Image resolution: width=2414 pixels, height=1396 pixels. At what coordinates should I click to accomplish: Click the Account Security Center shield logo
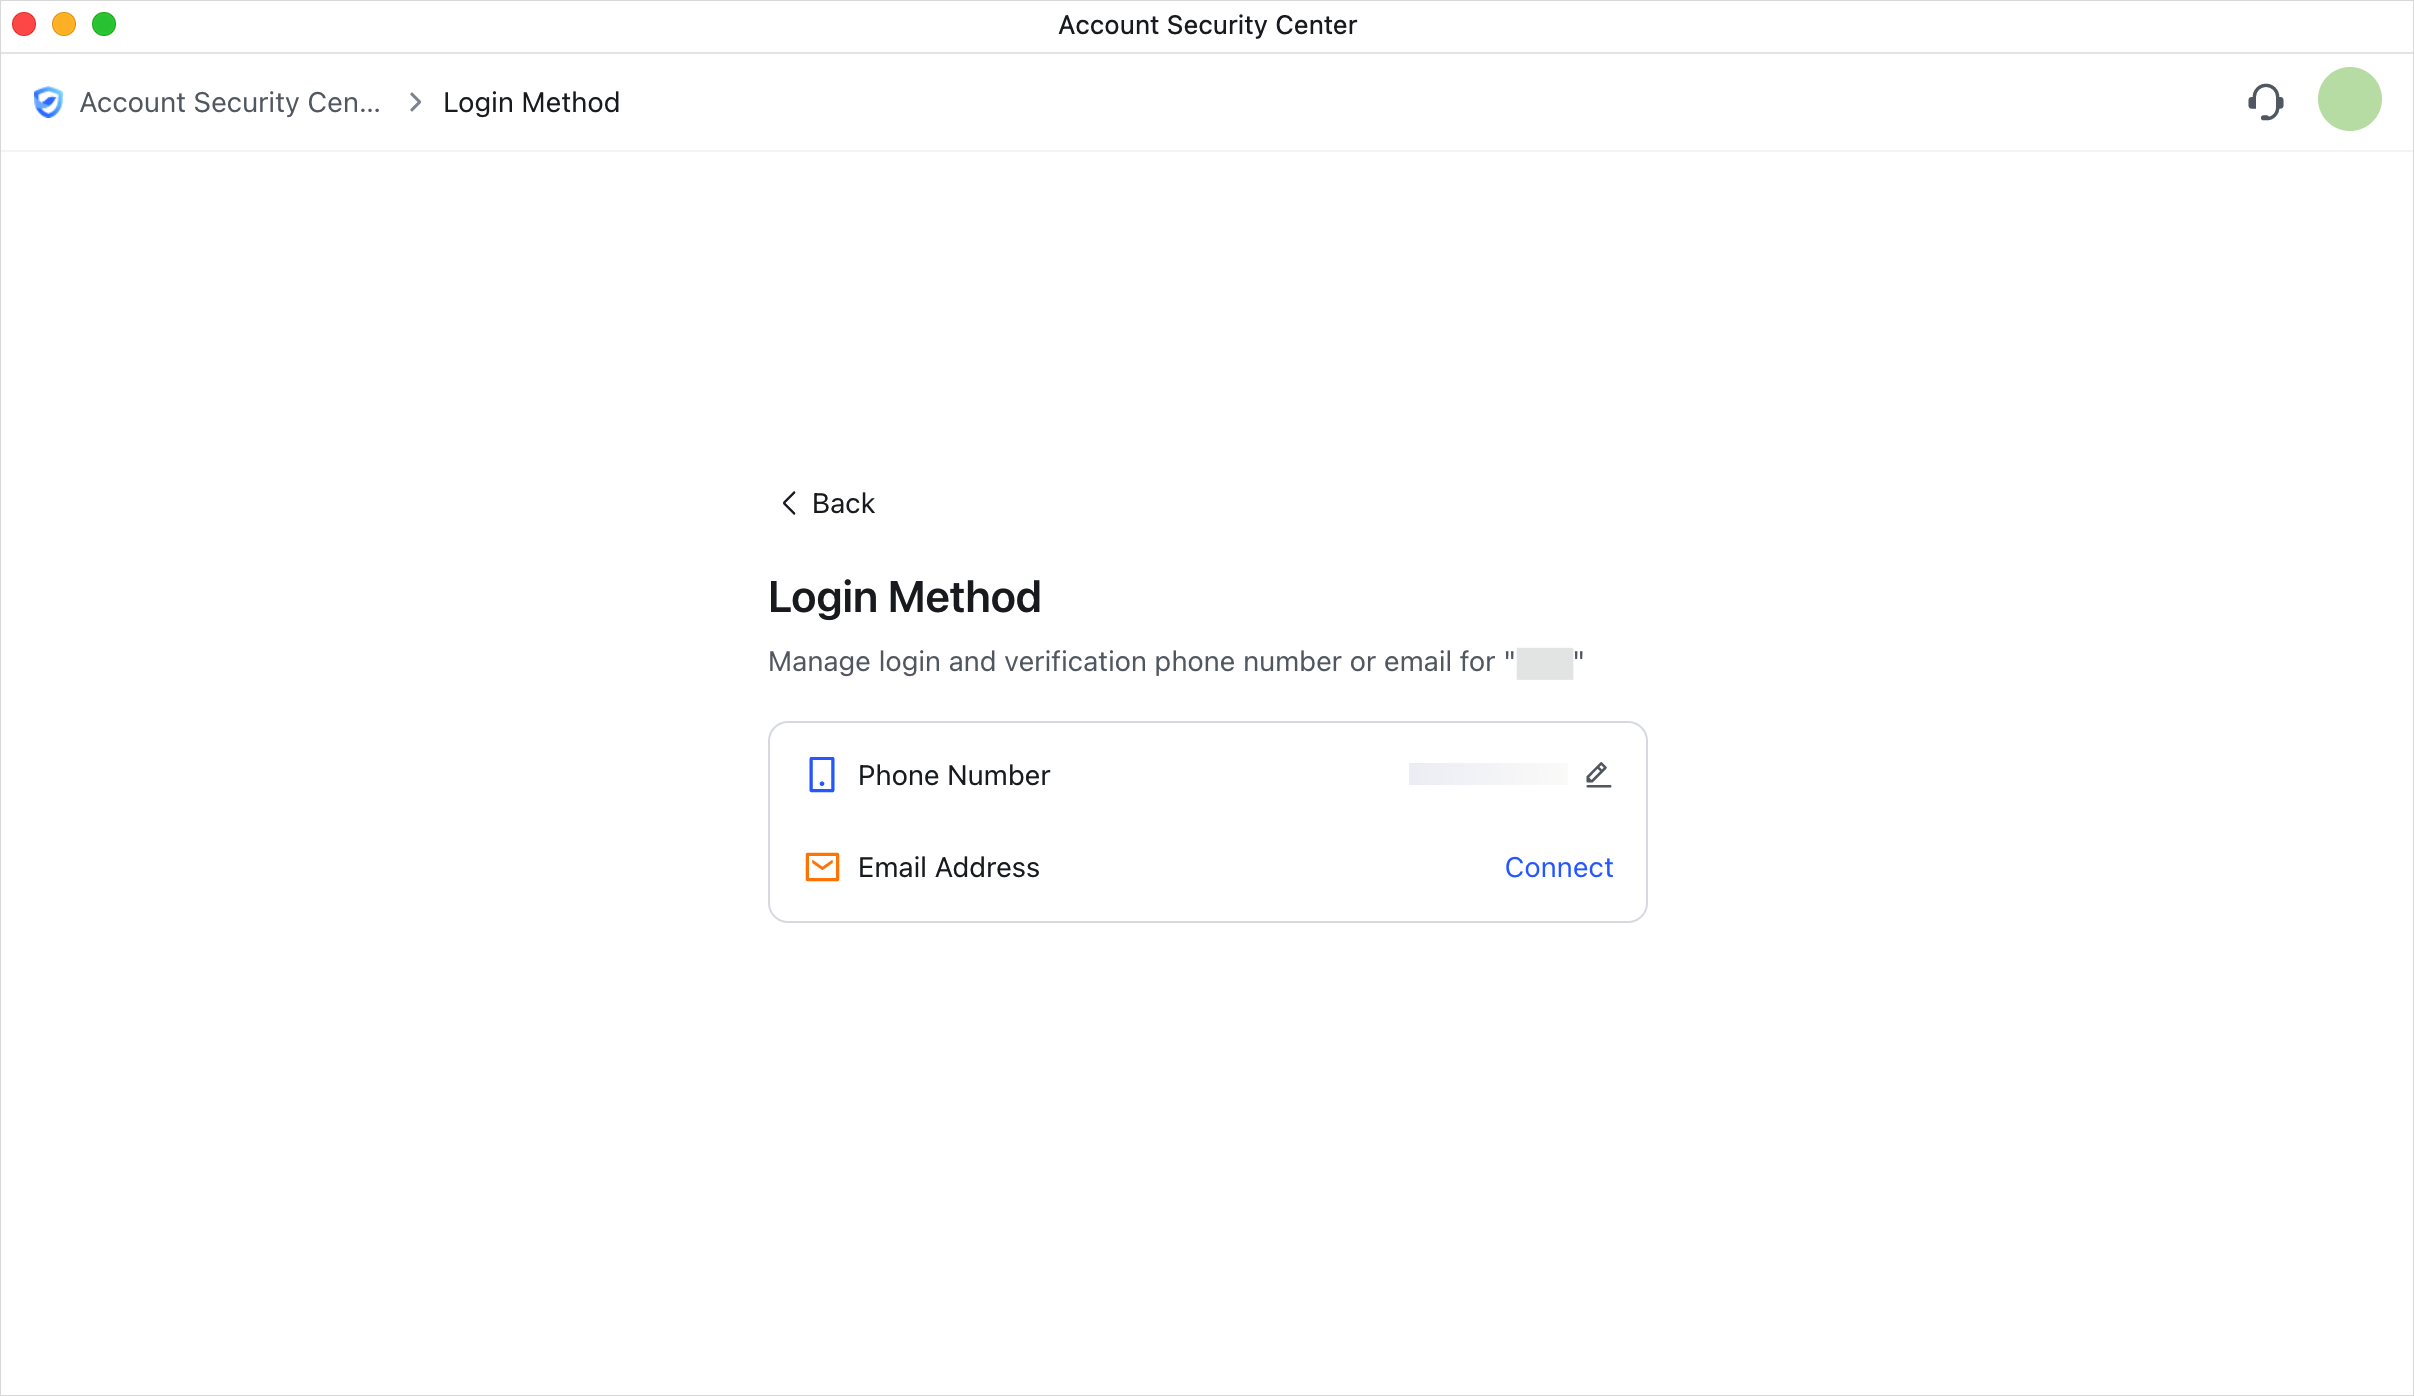46,101
